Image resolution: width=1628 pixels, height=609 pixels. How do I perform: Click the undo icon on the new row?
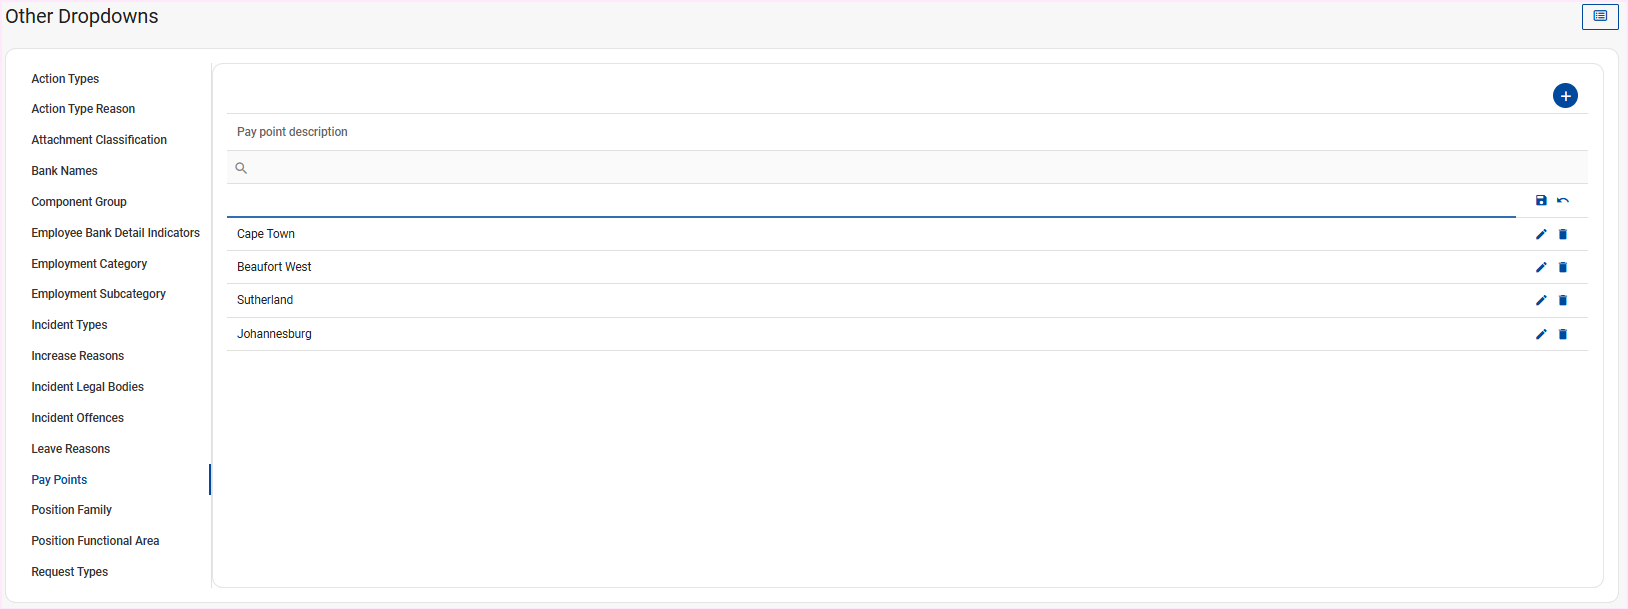click(1563, 201)
